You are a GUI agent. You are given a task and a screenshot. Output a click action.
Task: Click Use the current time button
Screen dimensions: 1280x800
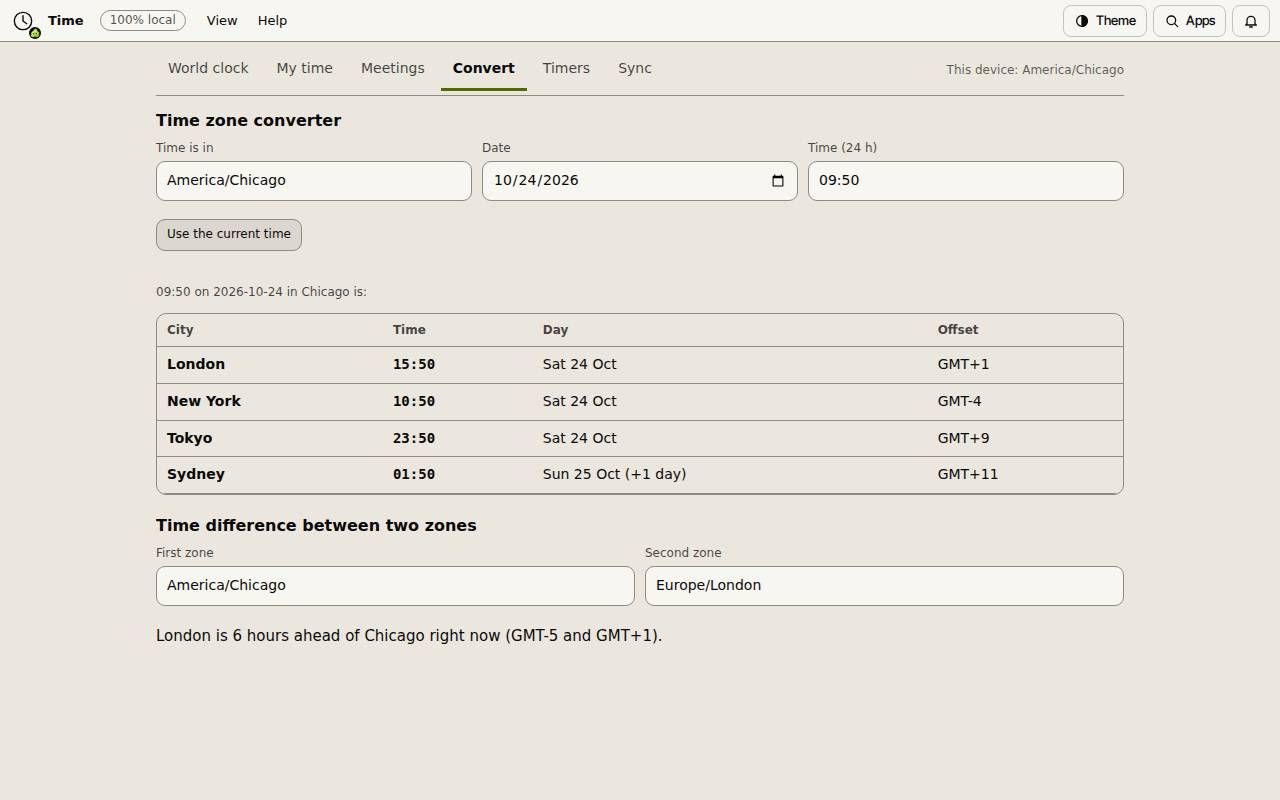(x=229, y=235)
